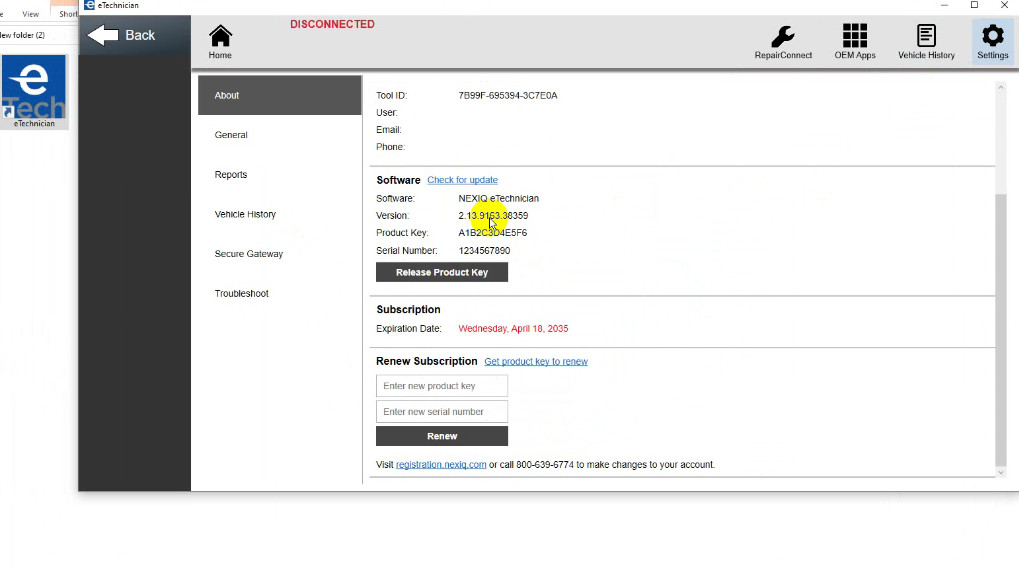Focus the new product key field
This screenshot has height=567, width=1019.
pos(442,386)
